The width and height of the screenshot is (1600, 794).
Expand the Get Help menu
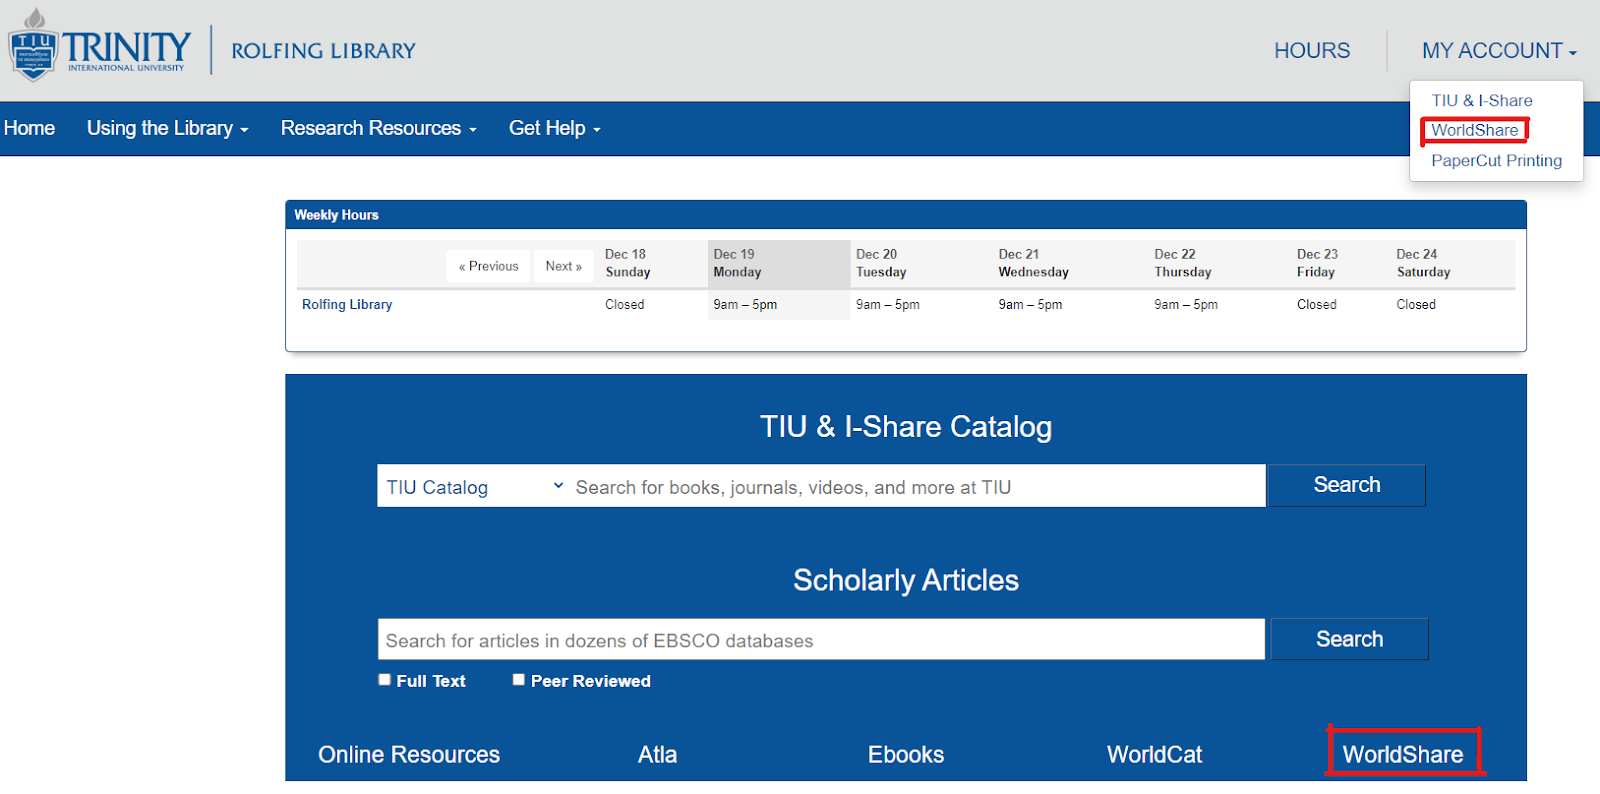(554, 128)
